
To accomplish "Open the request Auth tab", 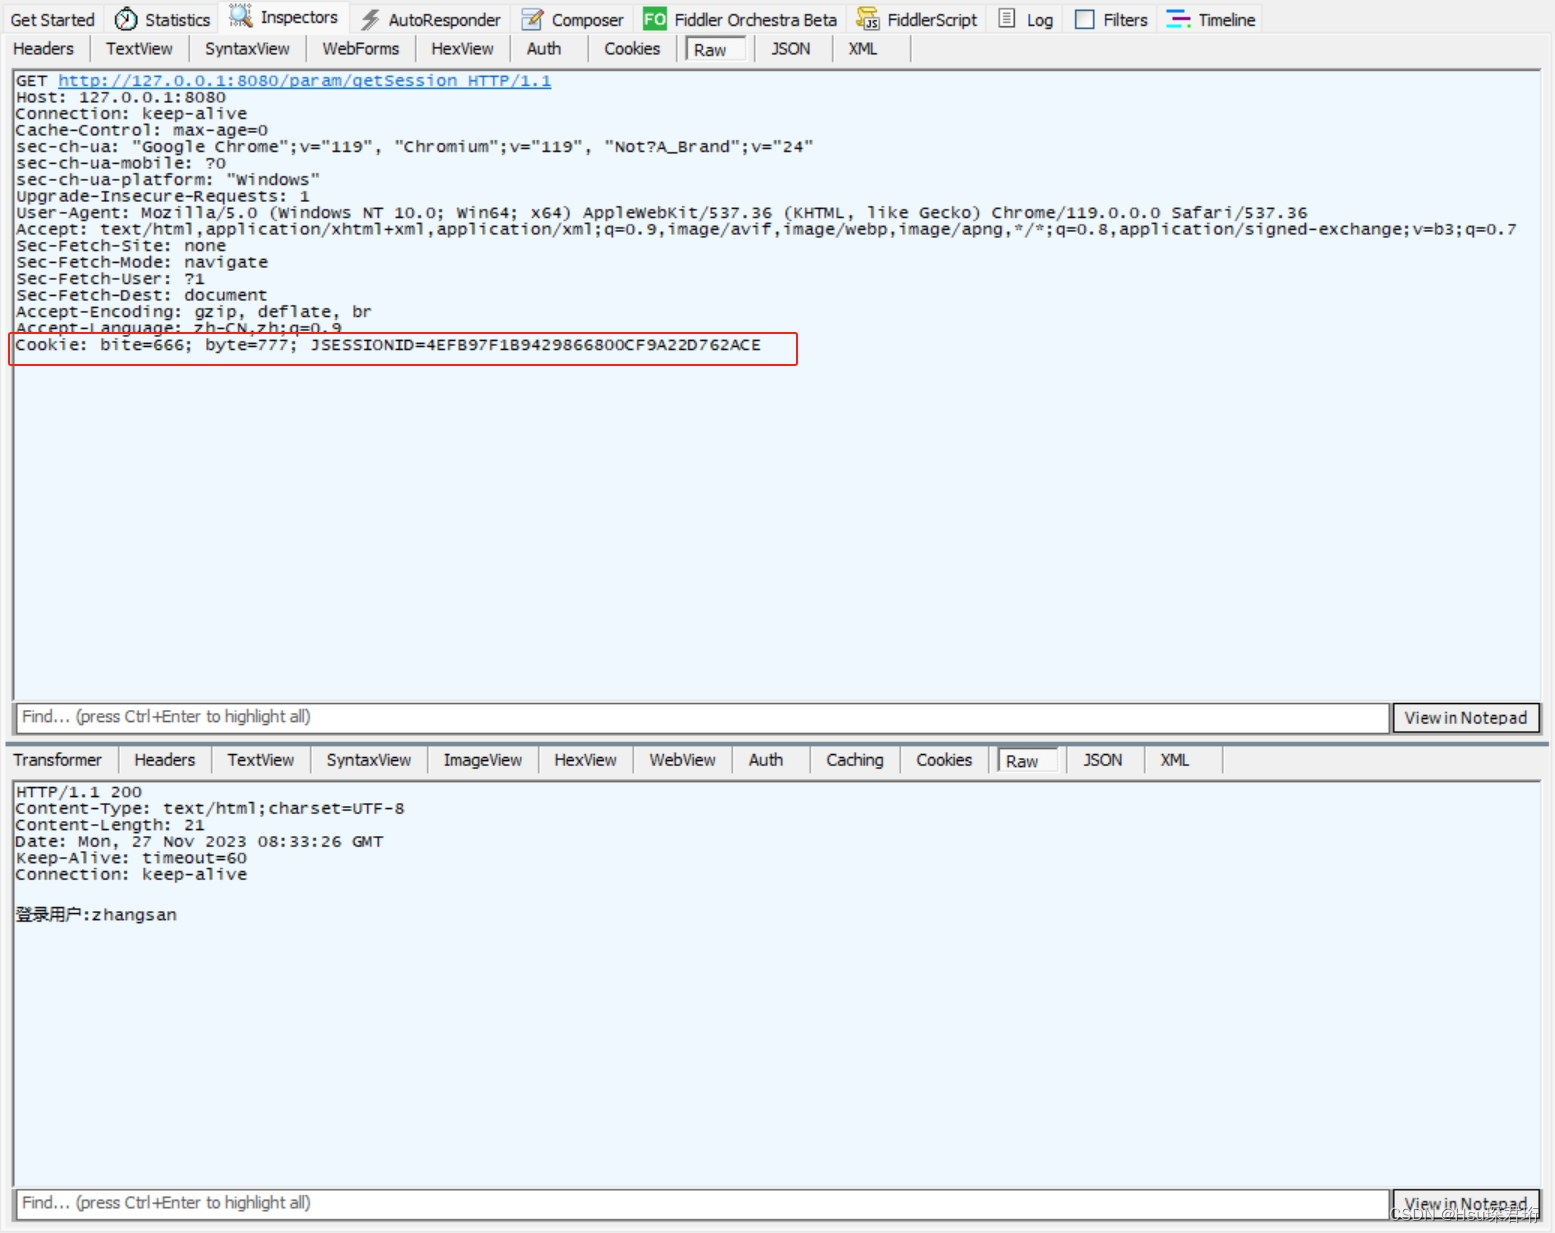I will 544,48.
